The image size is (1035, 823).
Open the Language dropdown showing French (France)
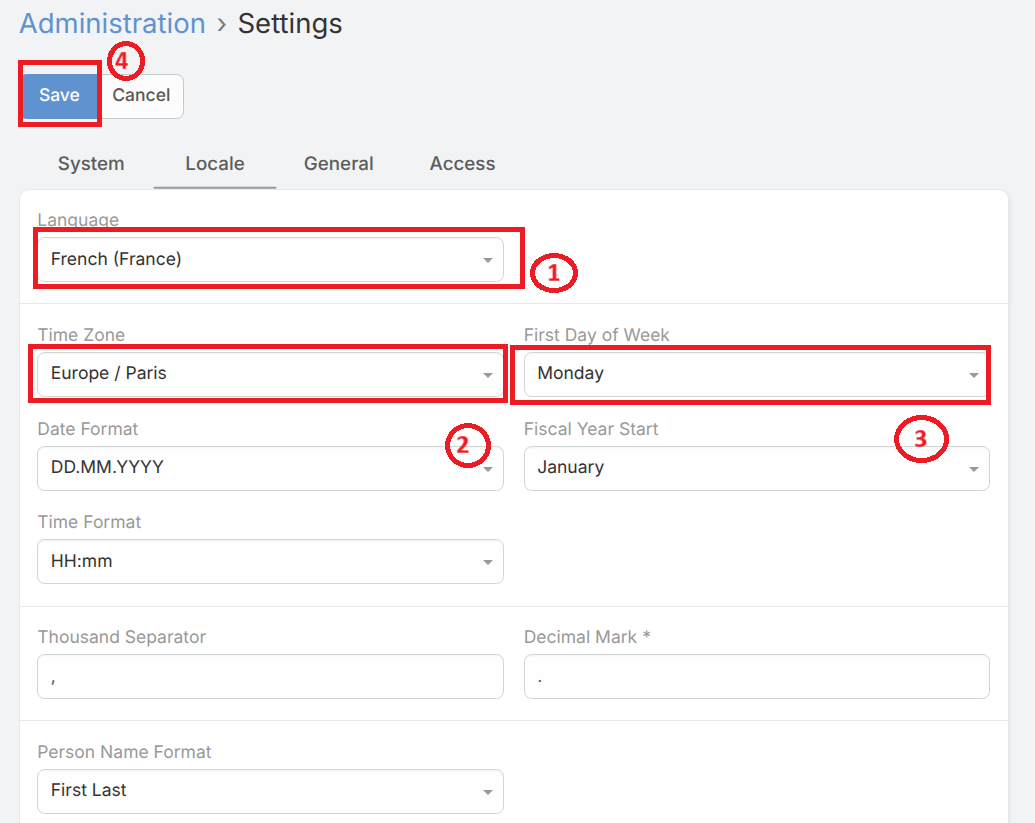pyautogui.click(x=260, y=260)
